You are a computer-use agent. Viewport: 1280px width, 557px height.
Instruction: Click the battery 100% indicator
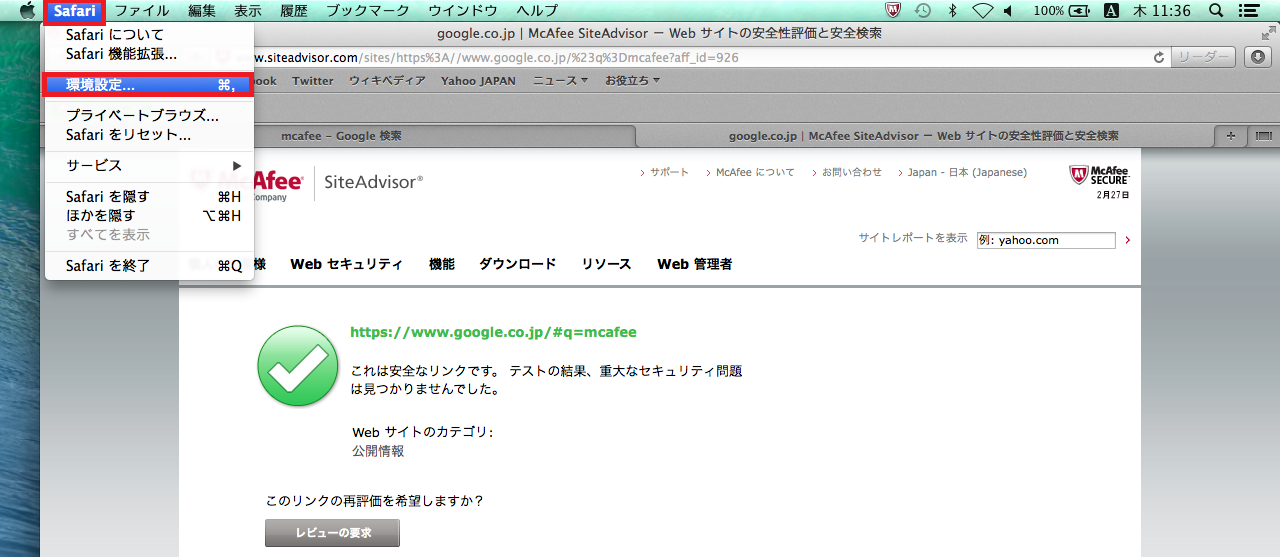1062,11
